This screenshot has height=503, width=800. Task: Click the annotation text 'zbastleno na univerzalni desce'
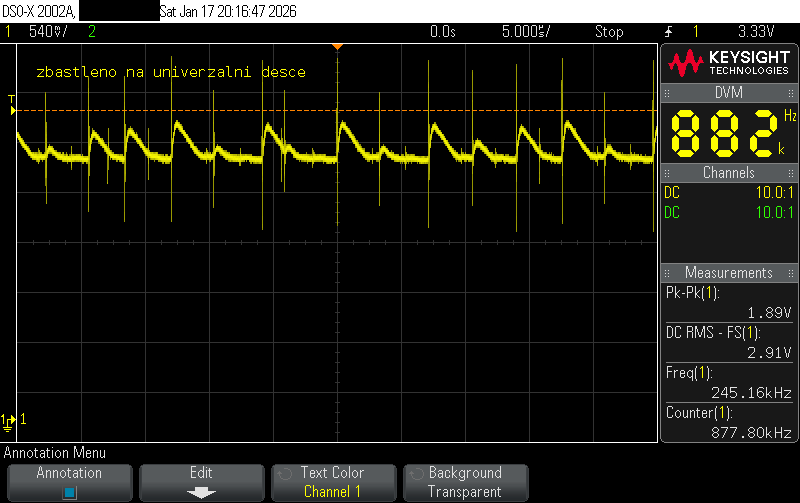pyautogui.click(x=170, y=72)
